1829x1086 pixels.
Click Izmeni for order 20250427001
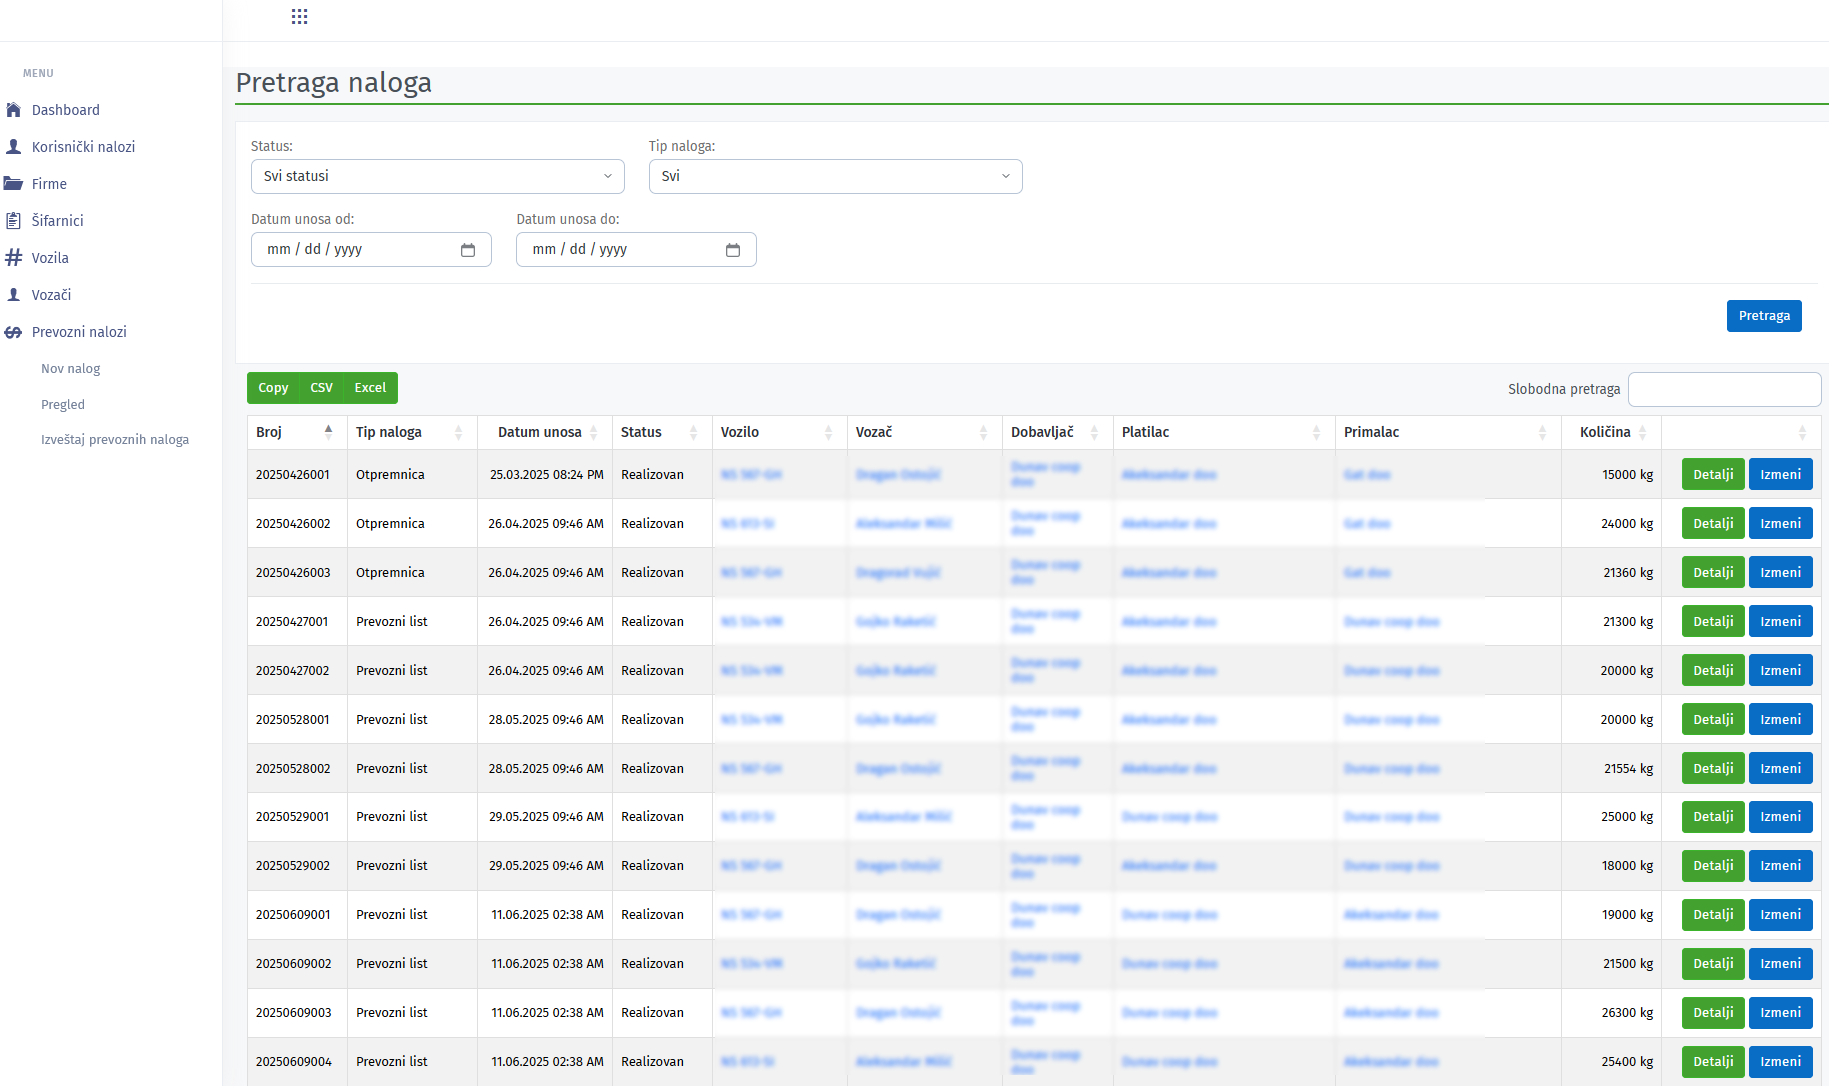1780,622
